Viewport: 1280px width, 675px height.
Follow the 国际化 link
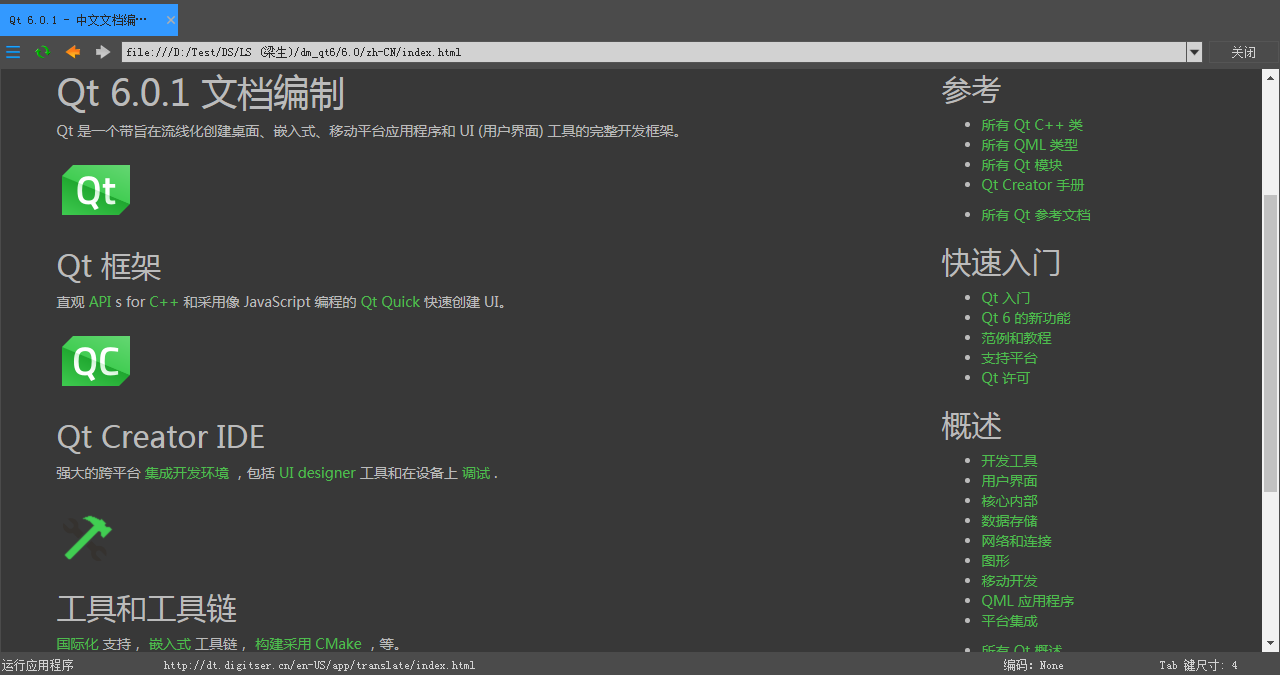tap(77, 644)
